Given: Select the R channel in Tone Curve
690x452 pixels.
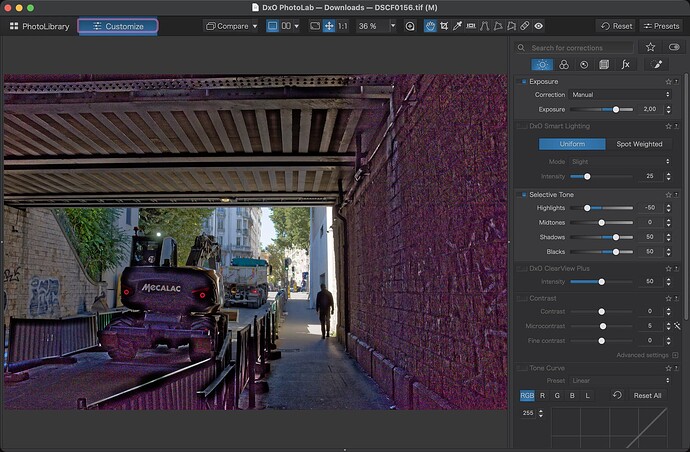Looking at the screenshot, I should 543,395.
